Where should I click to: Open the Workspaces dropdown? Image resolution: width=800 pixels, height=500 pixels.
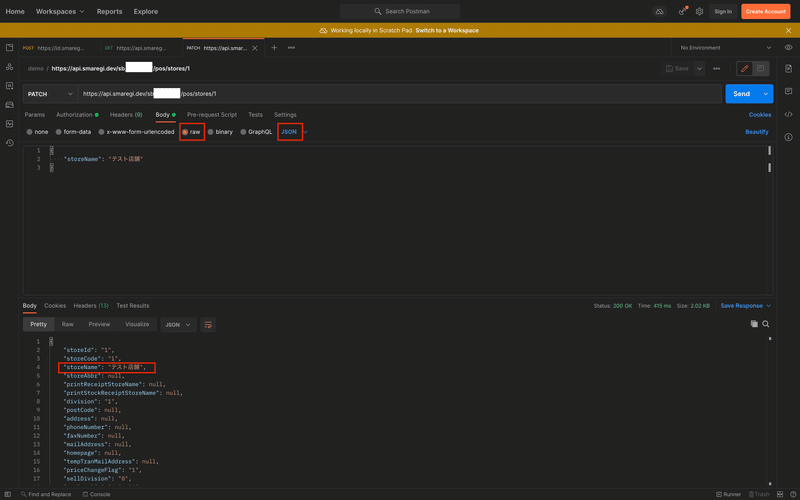pyautogui.click(x=60, y=11)
